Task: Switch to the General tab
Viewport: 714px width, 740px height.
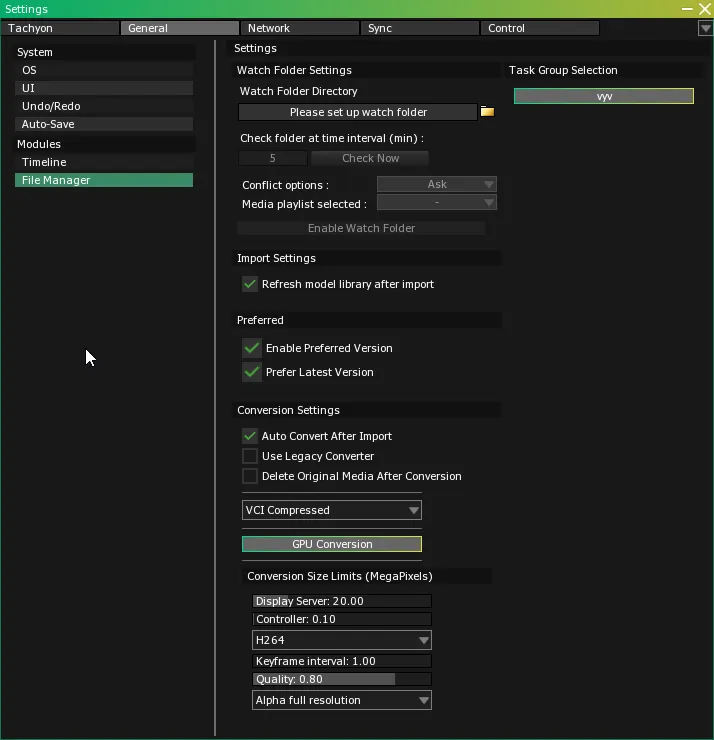Action: pos(179,28)
